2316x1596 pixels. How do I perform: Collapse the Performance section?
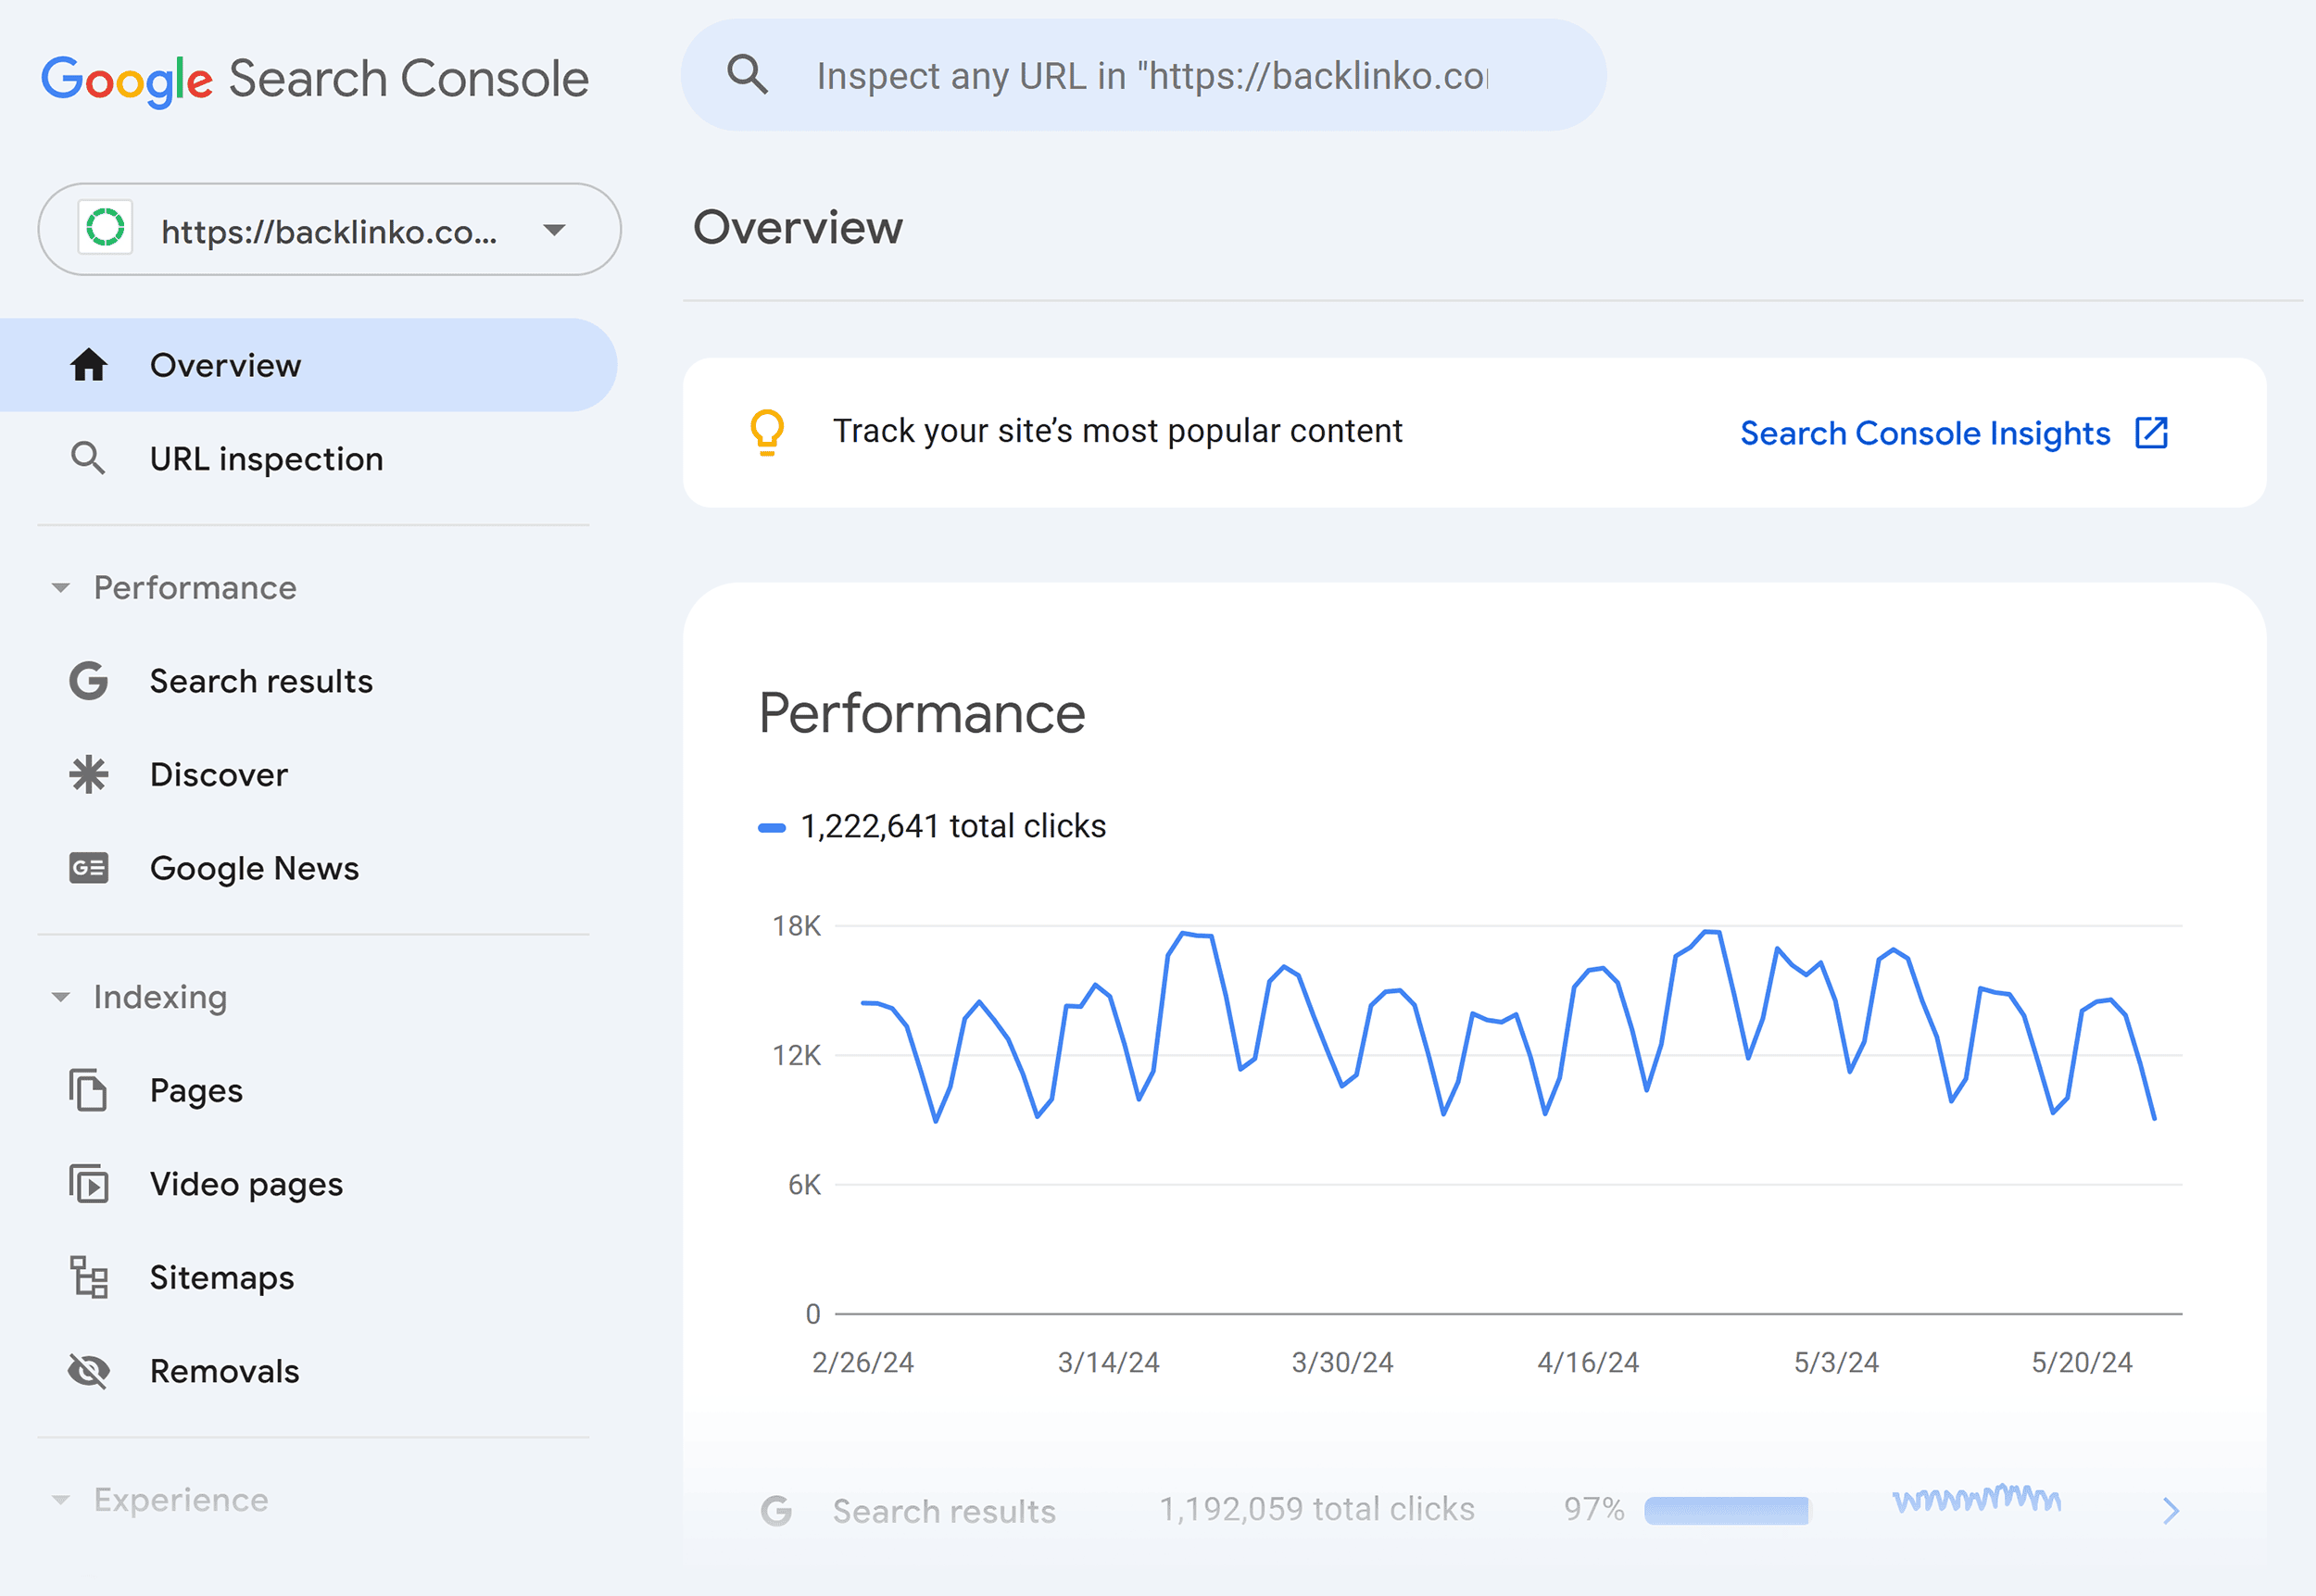tap(62, 587)
